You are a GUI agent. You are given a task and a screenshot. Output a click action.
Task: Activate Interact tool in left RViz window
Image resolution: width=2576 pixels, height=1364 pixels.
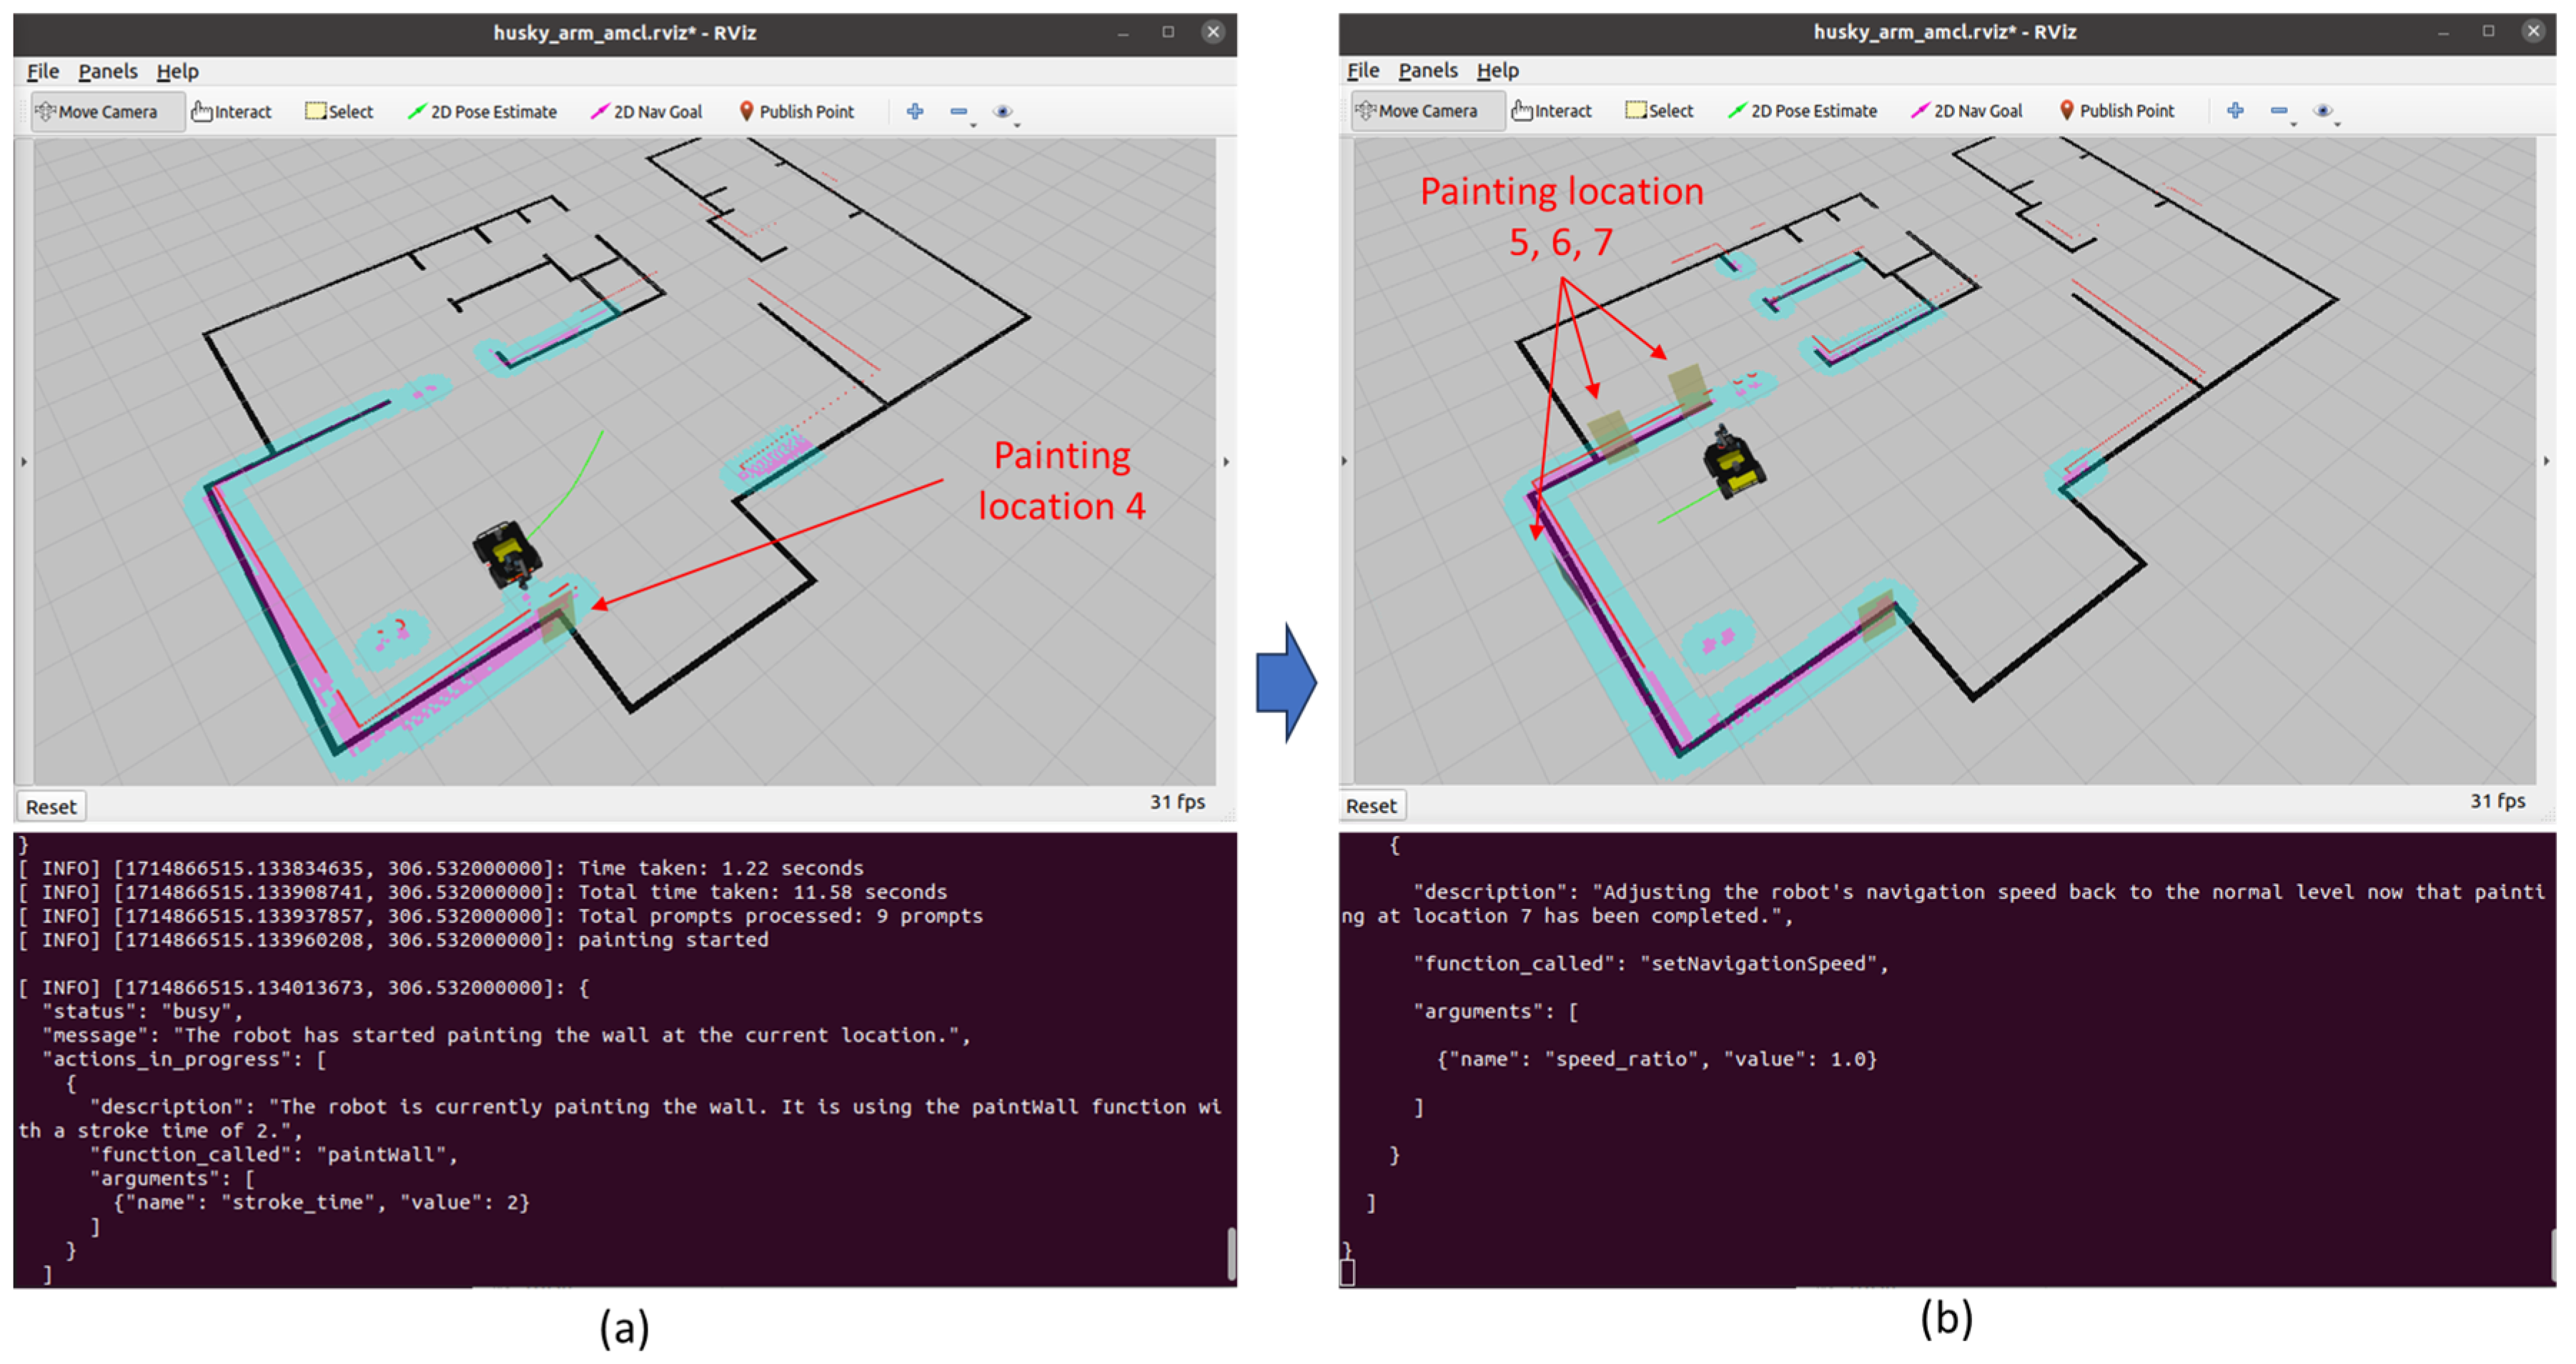[x=232, y=112]
